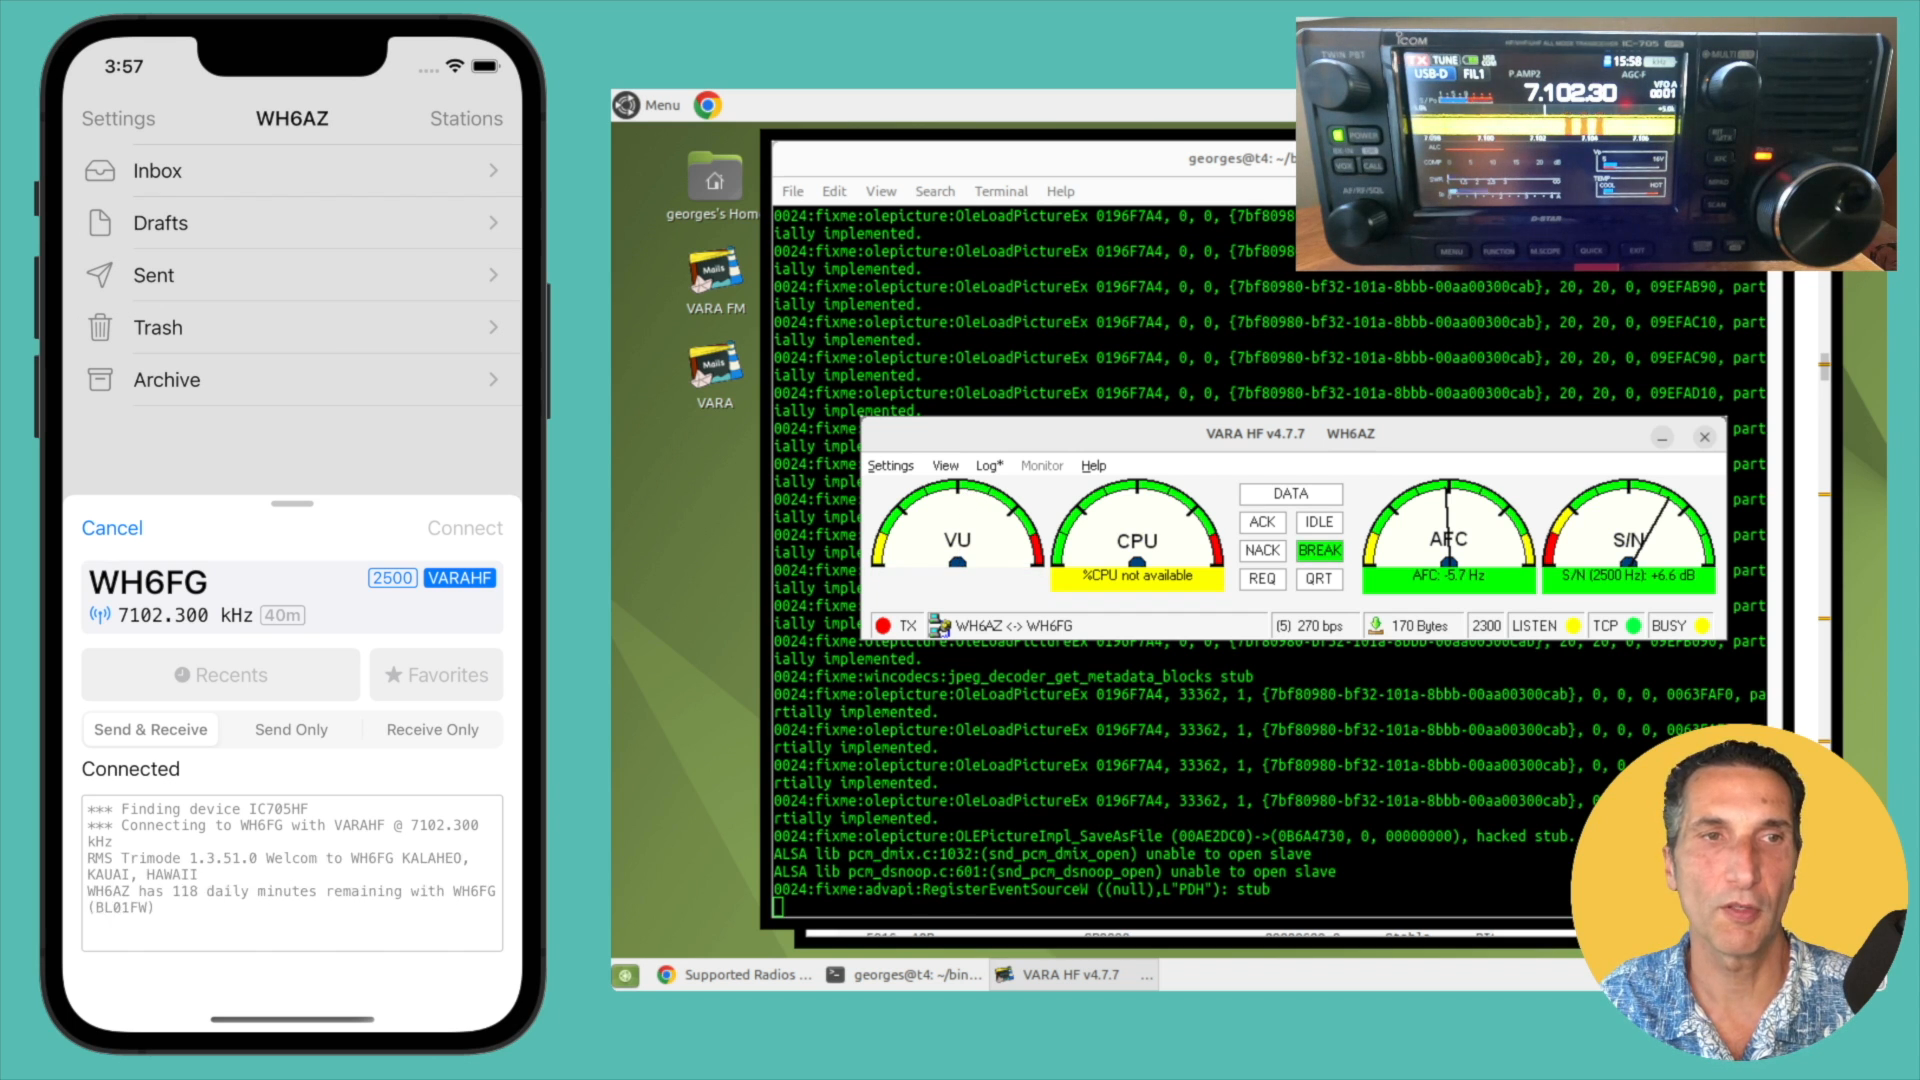This screenshot has height=1080, width=1920.
Task: Toggle the 2500 bandwidth tag
Action: [393, 578]
